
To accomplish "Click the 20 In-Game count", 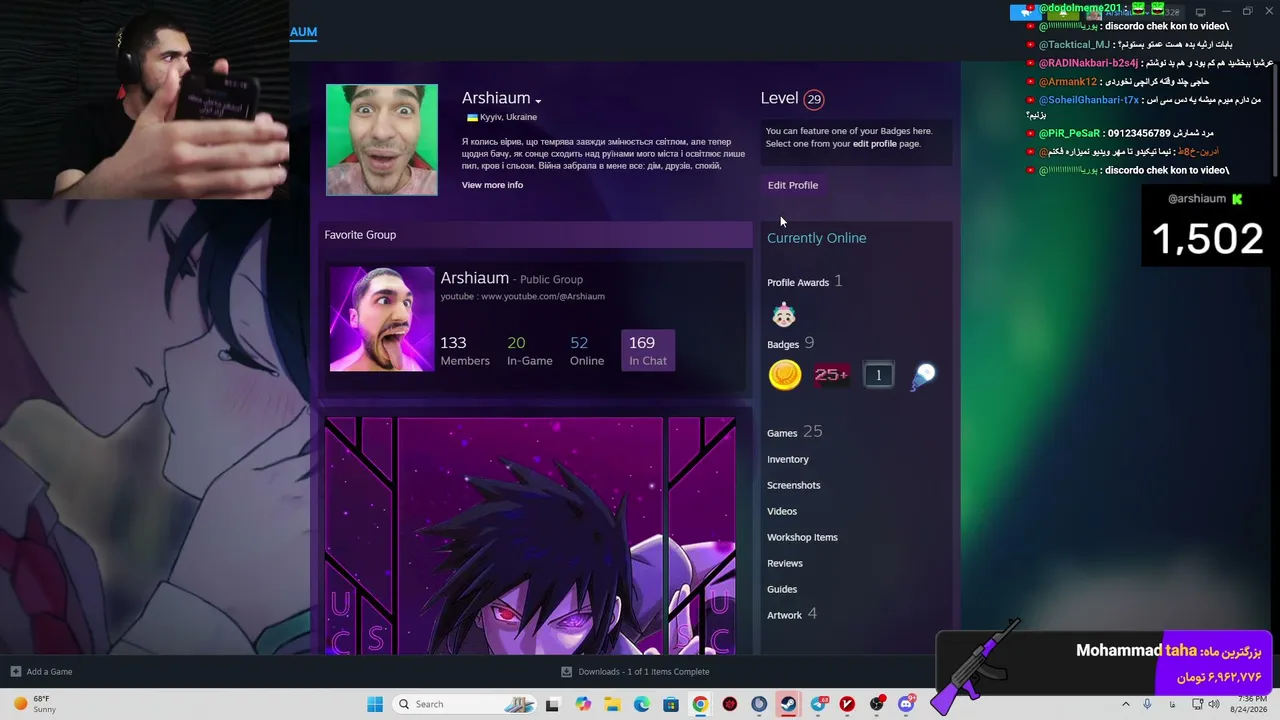I will 530,350.
